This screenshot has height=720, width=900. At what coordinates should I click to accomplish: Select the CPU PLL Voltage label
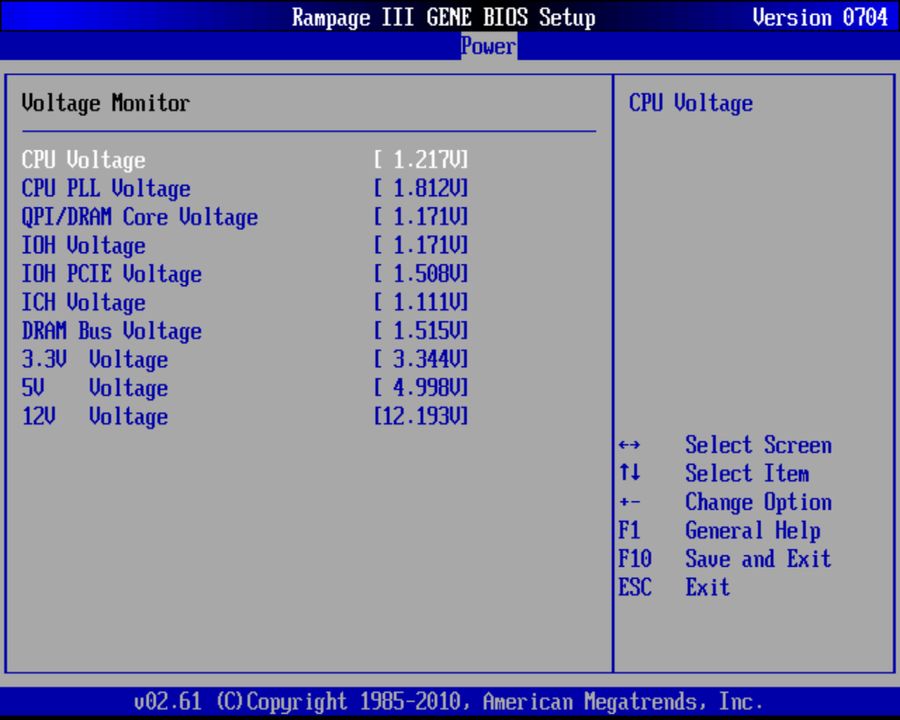[x=106, y=189]
